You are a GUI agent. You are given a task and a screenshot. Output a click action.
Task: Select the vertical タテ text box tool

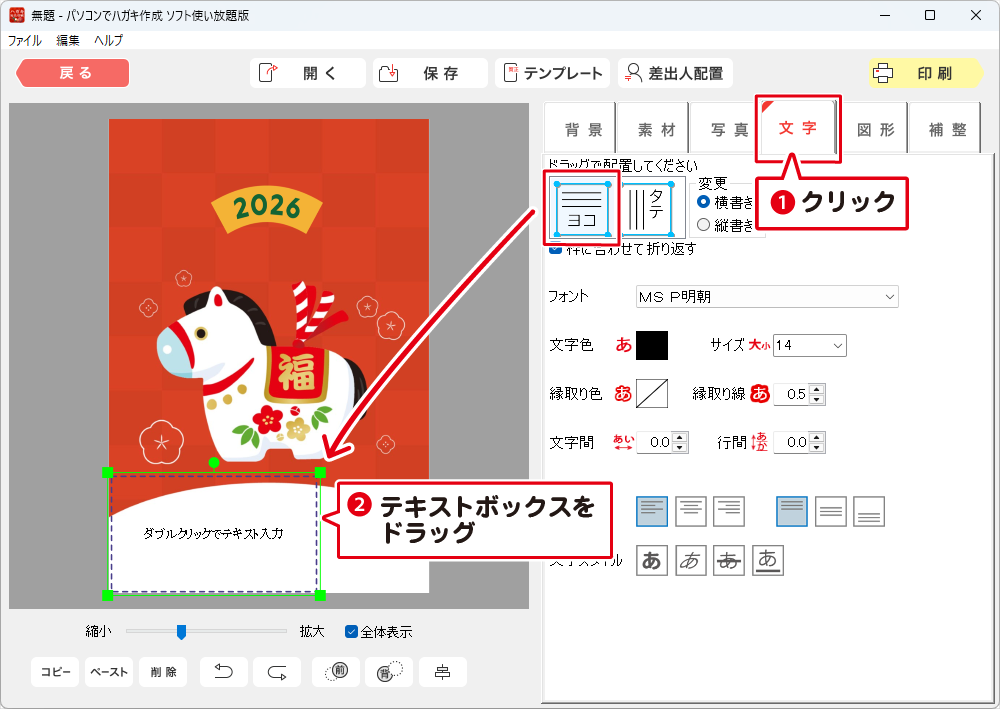(653, 208)
